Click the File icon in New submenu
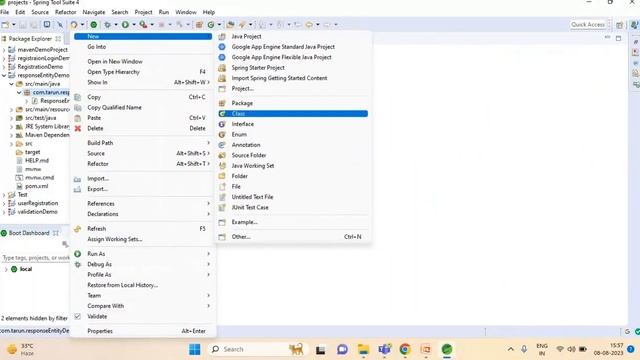This screenshot has width=640, height=360. coord(222,187)
